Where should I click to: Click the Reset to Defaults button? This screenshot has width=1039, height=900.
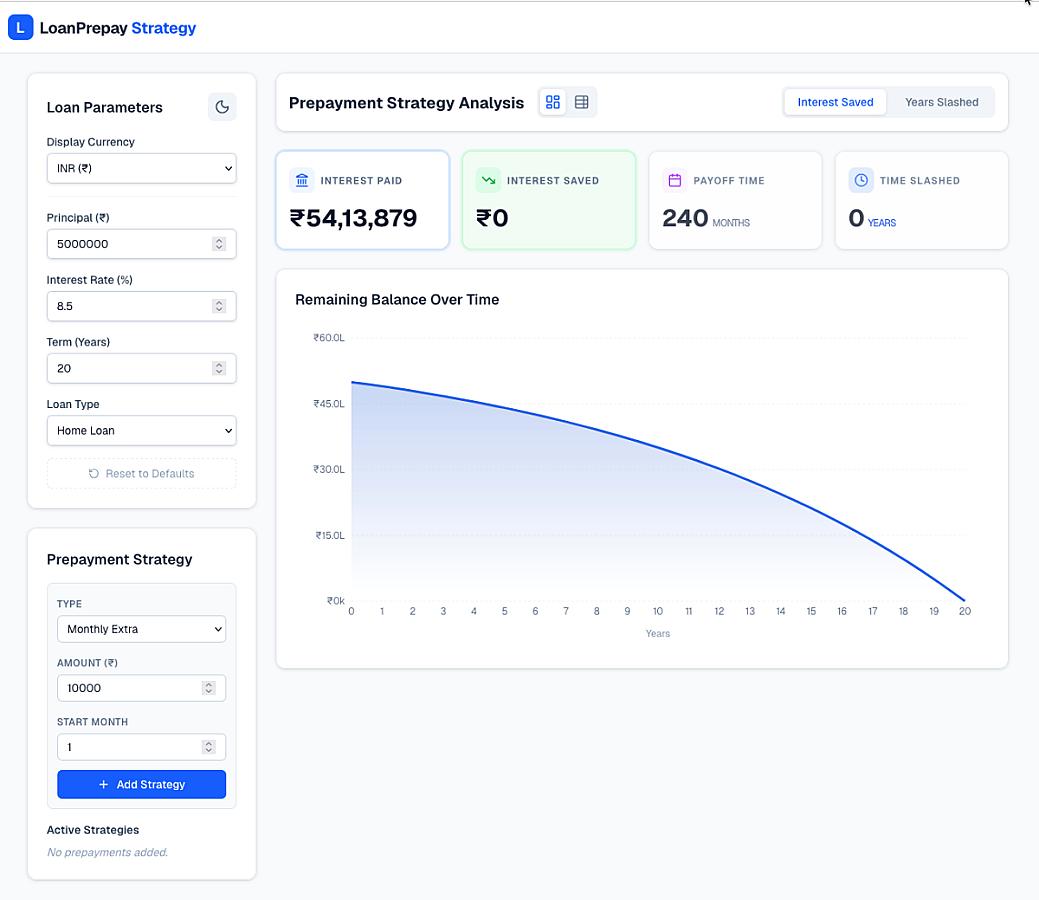pos(142,473)
